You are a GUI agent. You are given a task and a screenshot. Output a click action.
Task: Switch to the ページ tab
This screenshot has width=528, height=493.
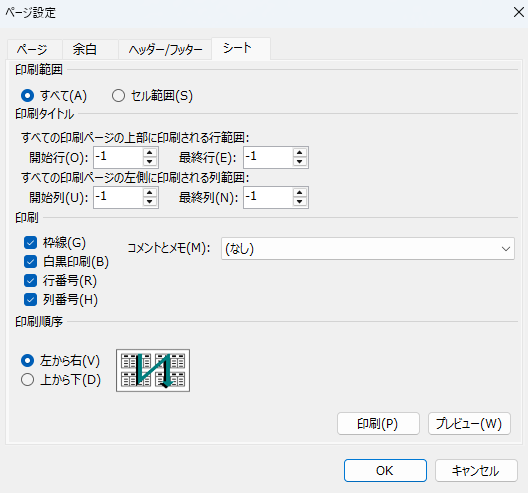35,50
